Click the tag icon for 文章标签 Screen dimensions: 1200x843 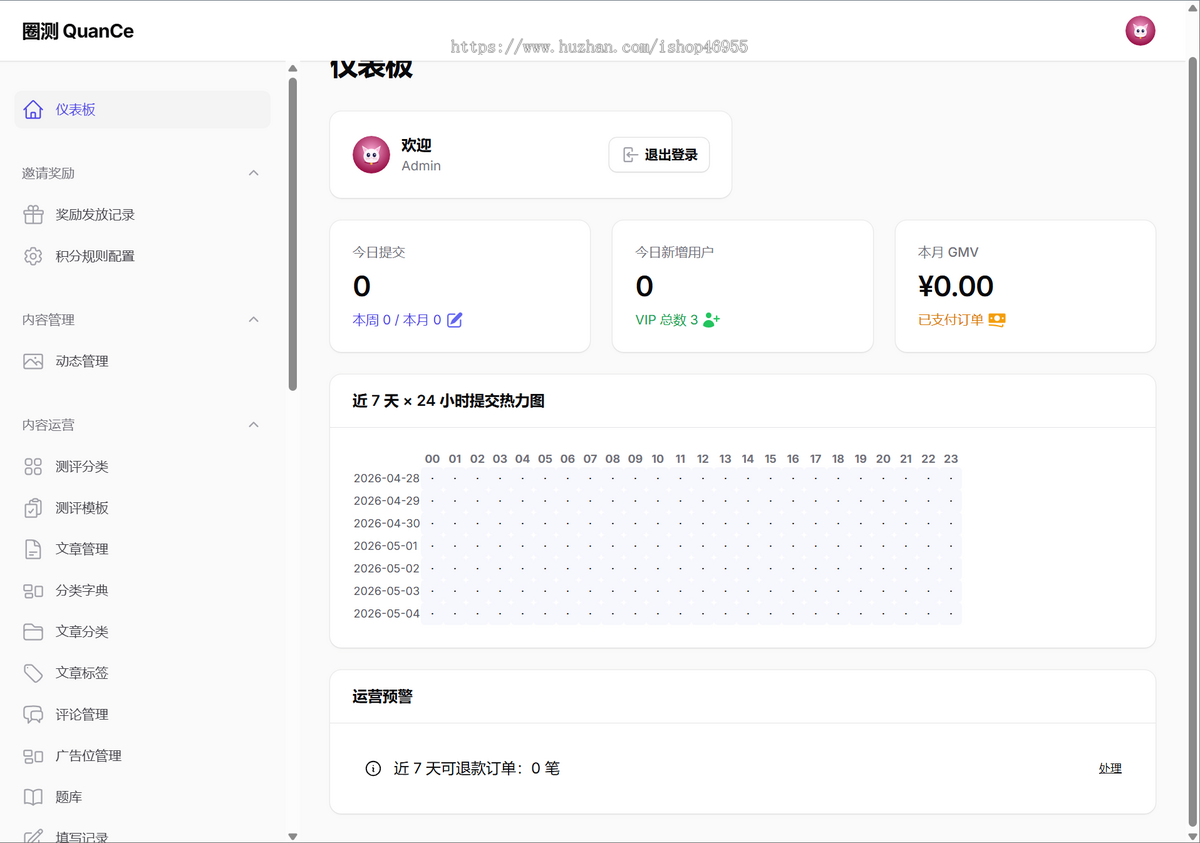(33, 673)
